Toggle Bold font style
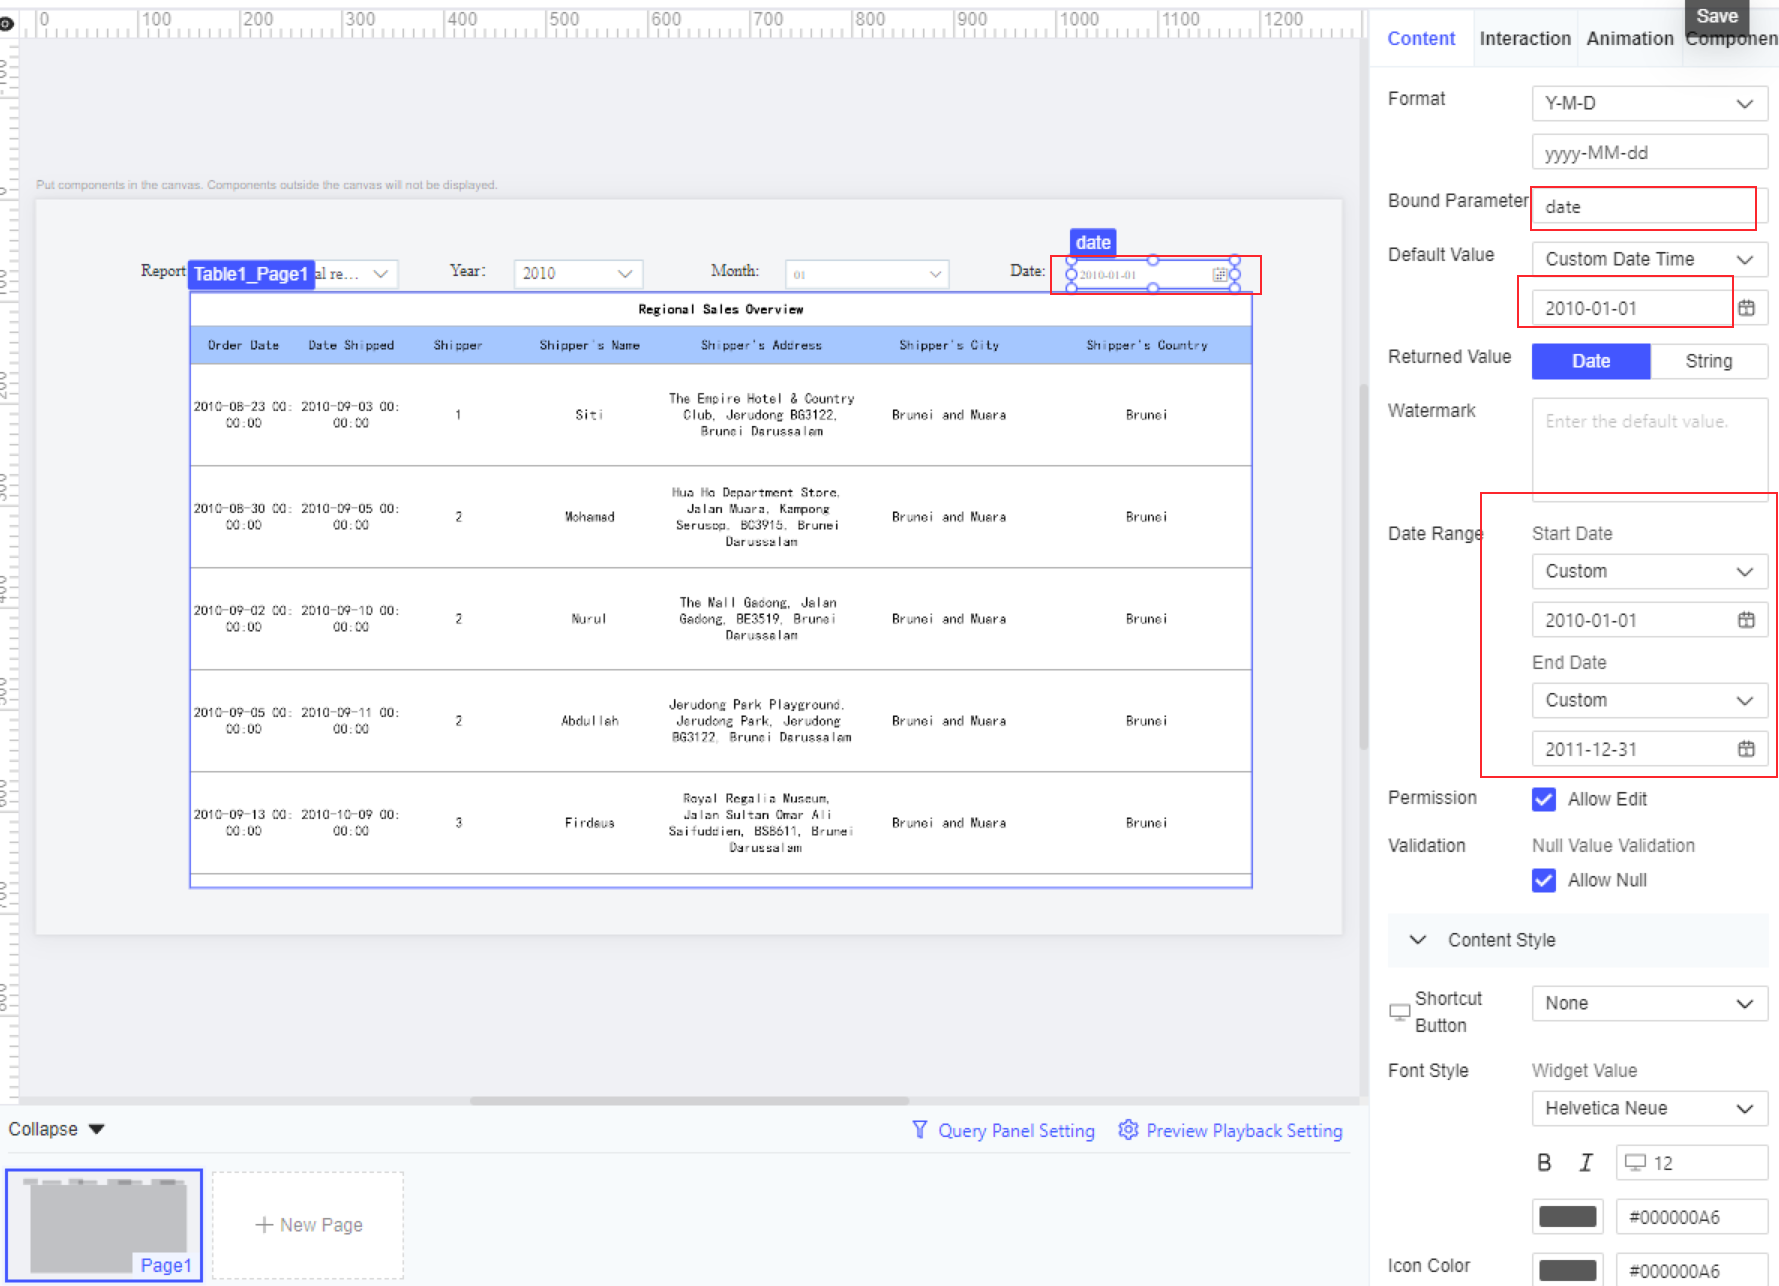This screenshot has width=1779, height=1286. [x=1544, y=1162]
